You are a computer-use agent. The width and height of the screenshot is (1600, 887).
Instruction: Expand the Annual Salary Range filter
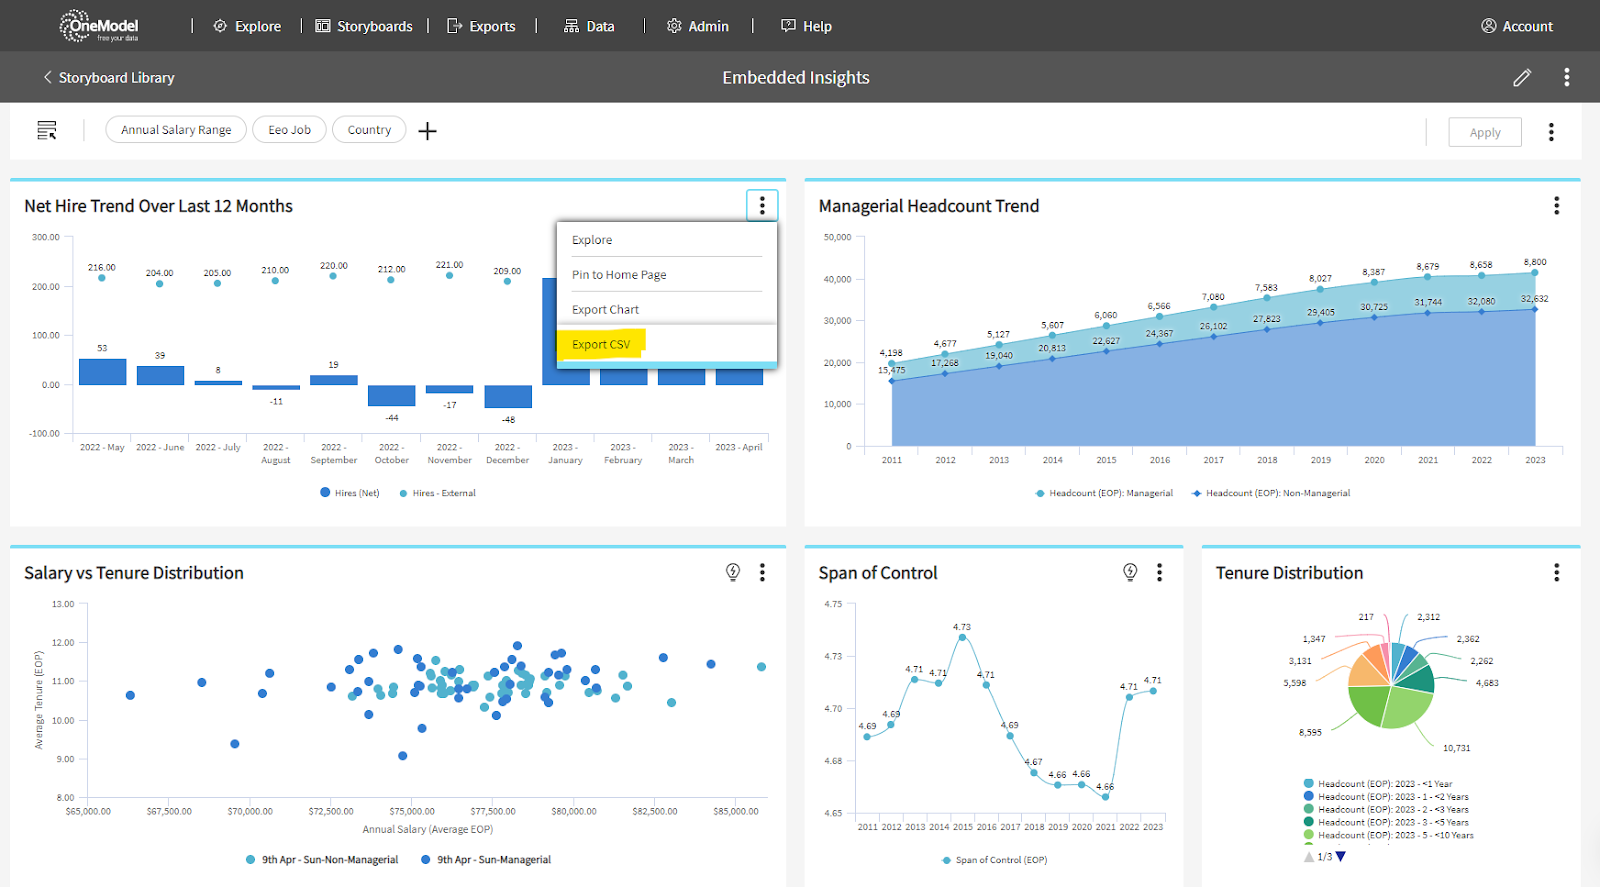coord(176,130)
